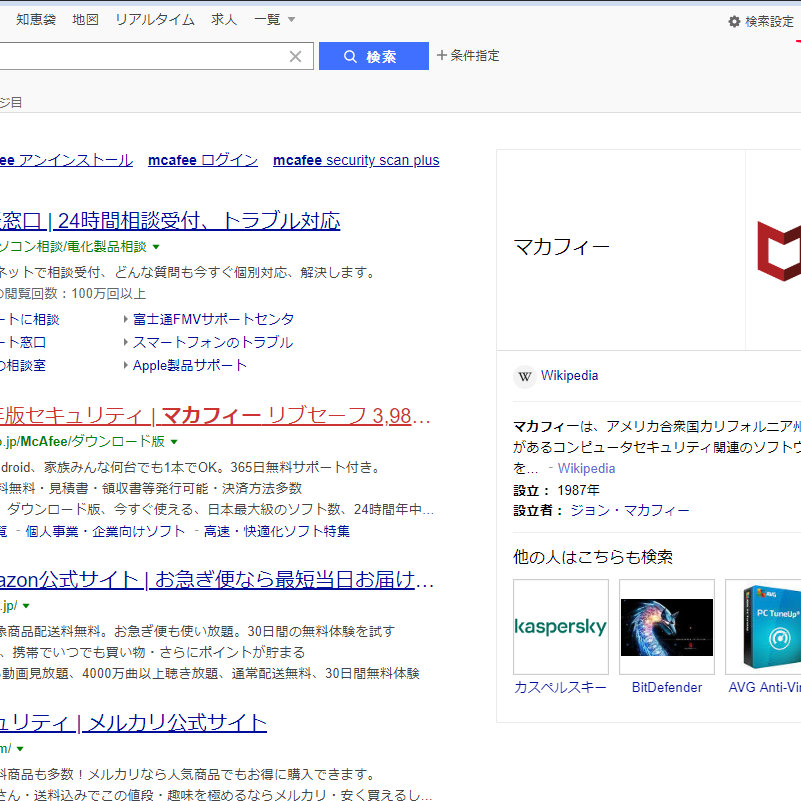The image size is (801, 801).
Task: Click the Wikipedia W icon
Action: pyautogui.click(x=525, y=376)
